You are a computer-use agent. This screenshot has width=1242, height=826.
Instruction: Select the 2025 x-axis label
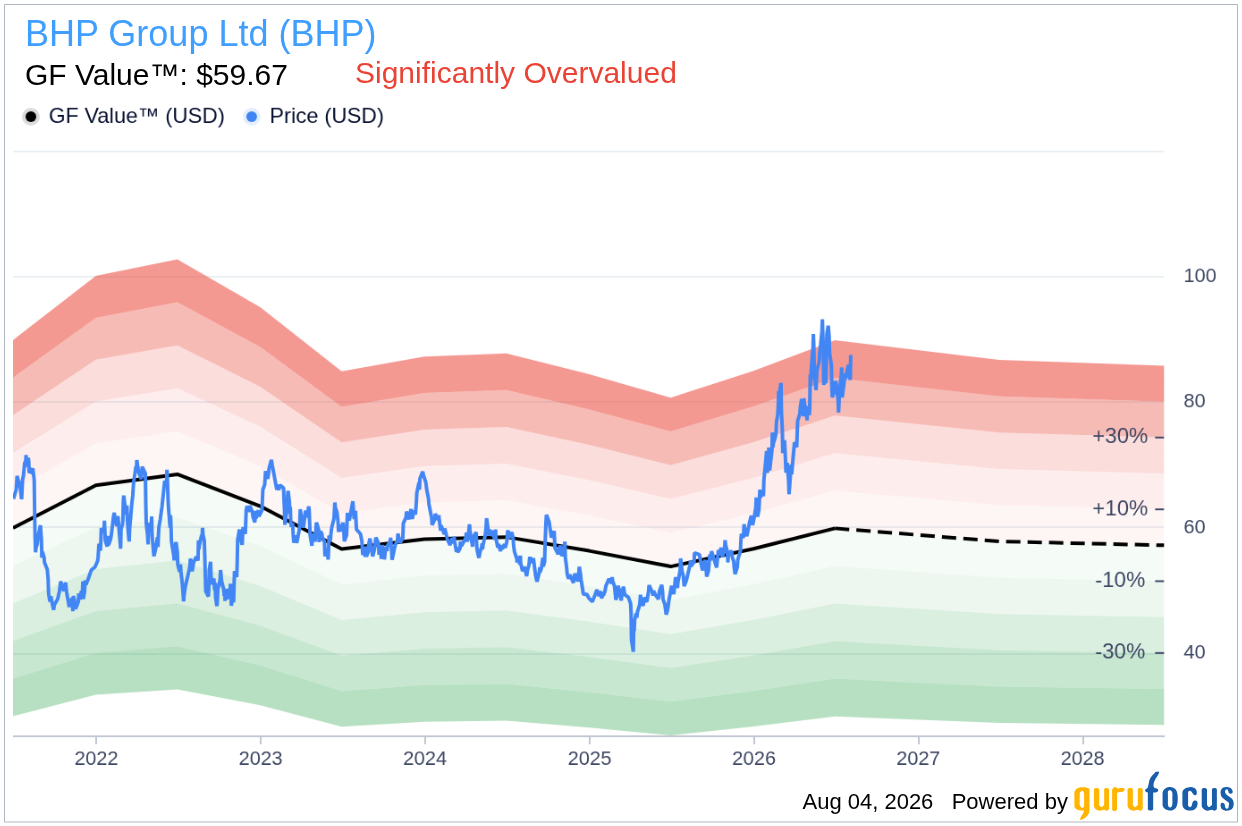pos(589,758)
